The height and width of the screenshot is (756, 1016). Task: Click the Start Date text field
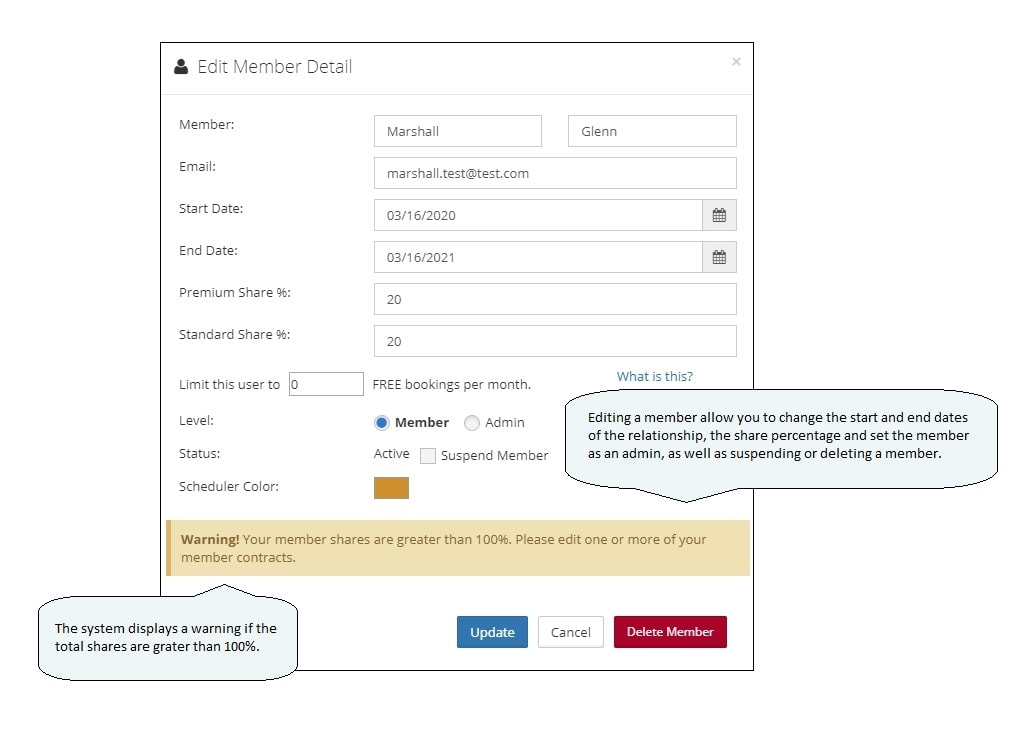(538, 215)
